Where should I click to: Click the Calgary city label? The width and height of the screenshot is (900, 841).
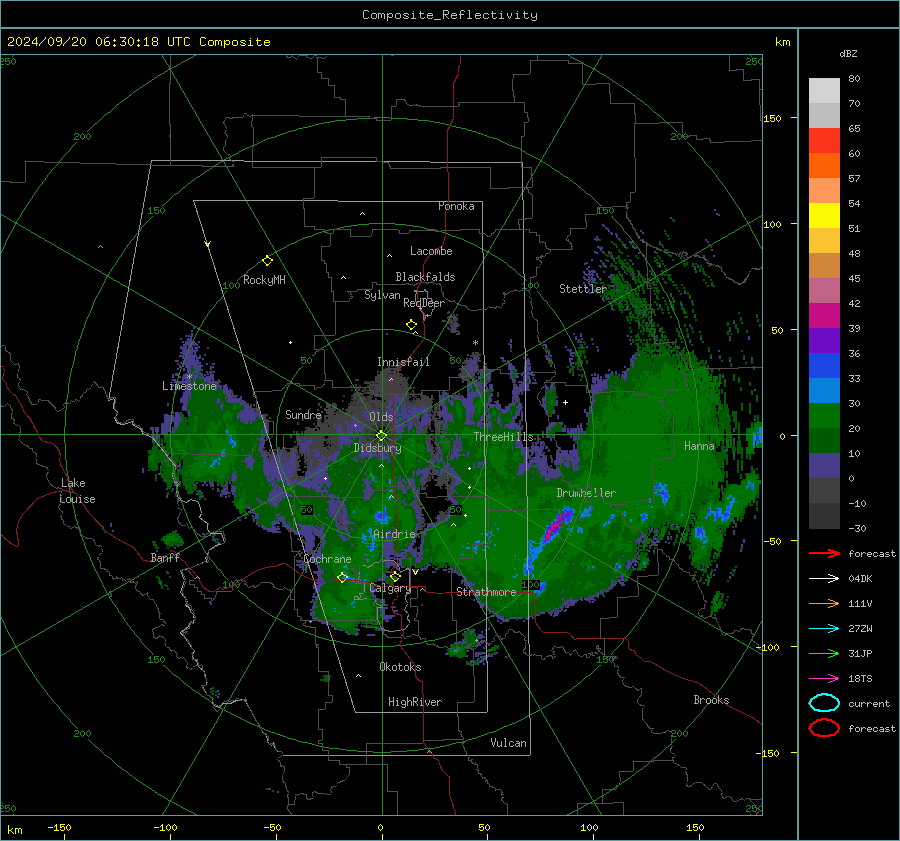pos(390,588)
